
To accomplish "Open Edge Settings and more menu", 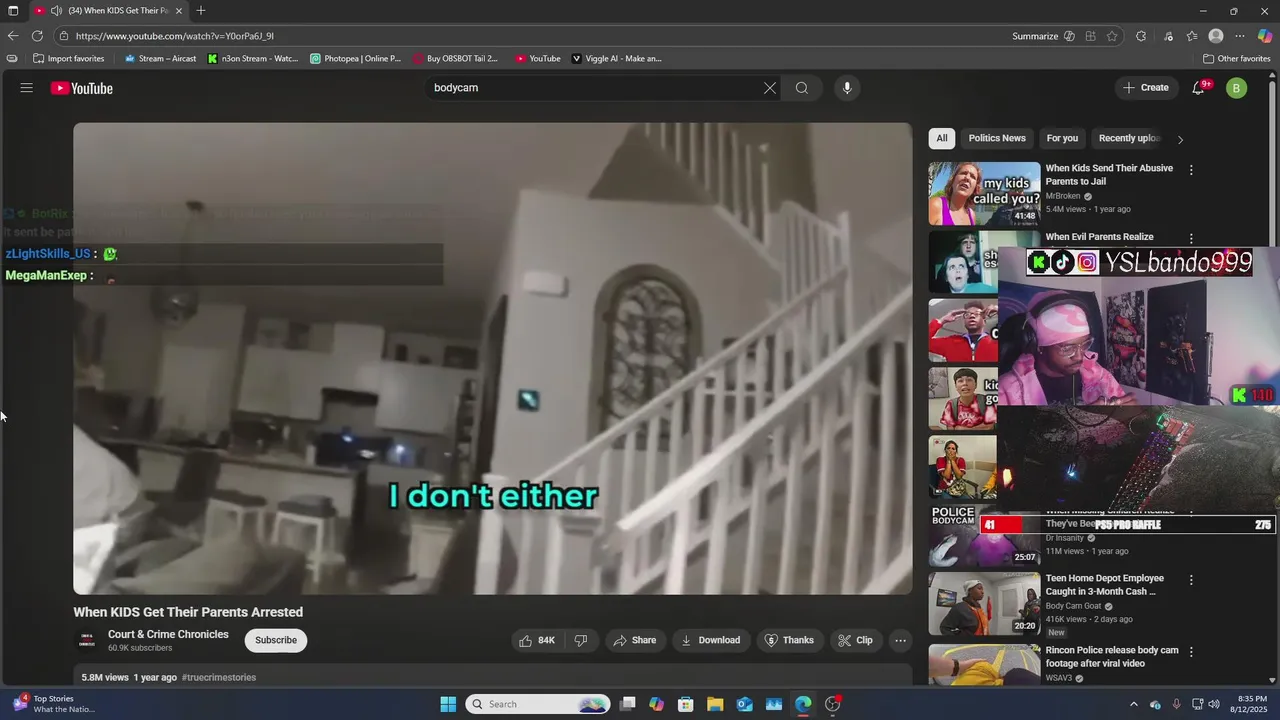I will [x=1240, y=36].
